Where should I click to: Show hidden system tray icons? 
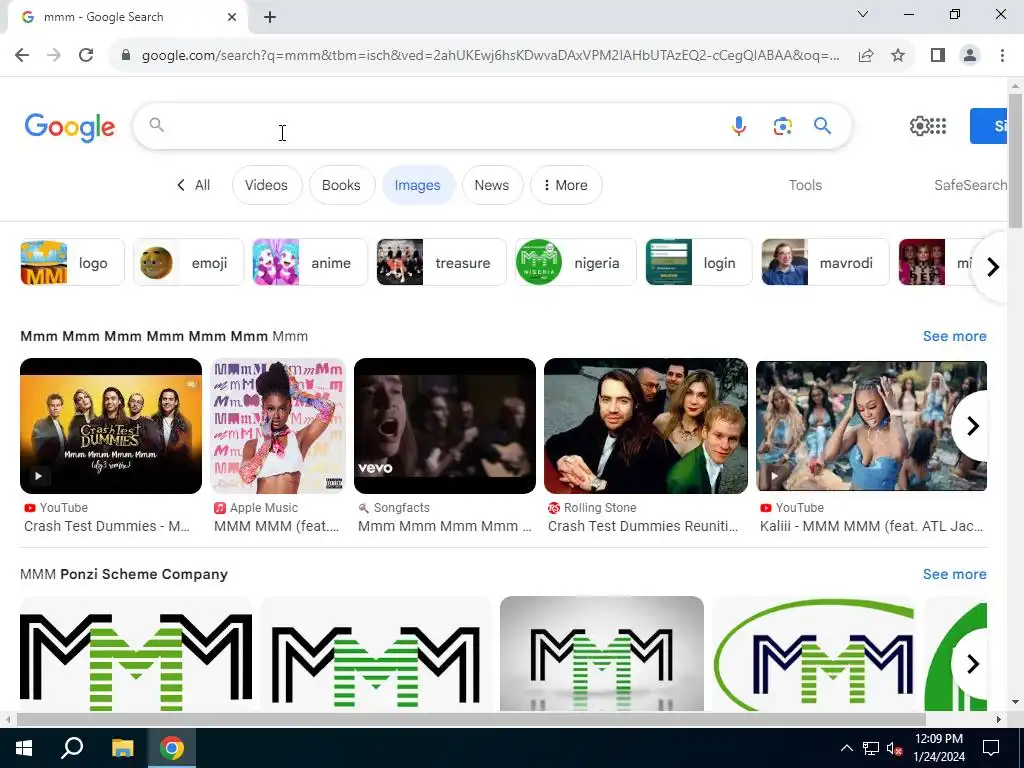coord(846,748)
